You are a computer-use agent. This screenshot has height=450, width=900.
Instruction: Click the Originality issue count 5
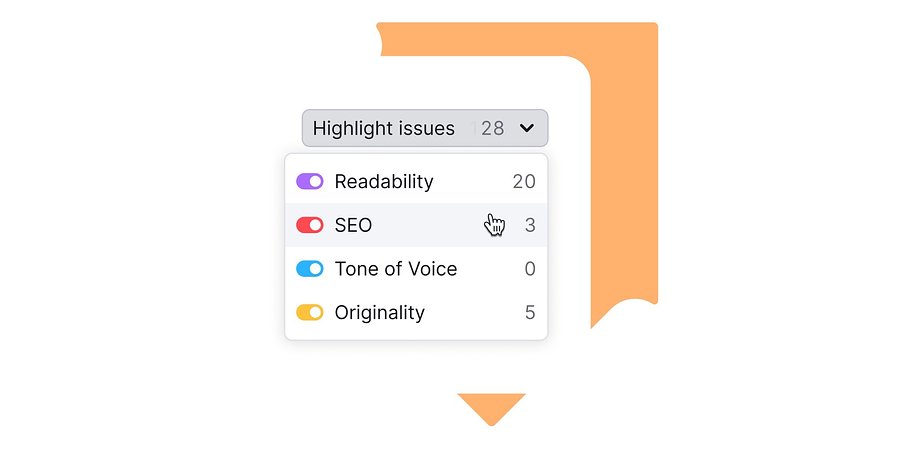click(530, 312)
